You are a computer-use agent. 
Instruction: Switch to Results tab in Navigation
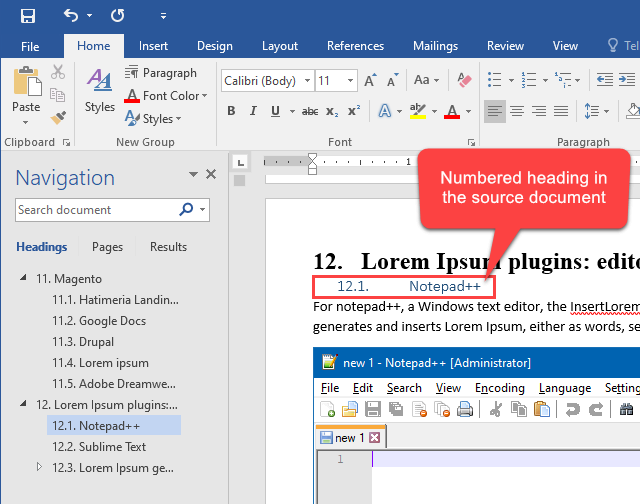pyautogui.click(x=168, y=247)
